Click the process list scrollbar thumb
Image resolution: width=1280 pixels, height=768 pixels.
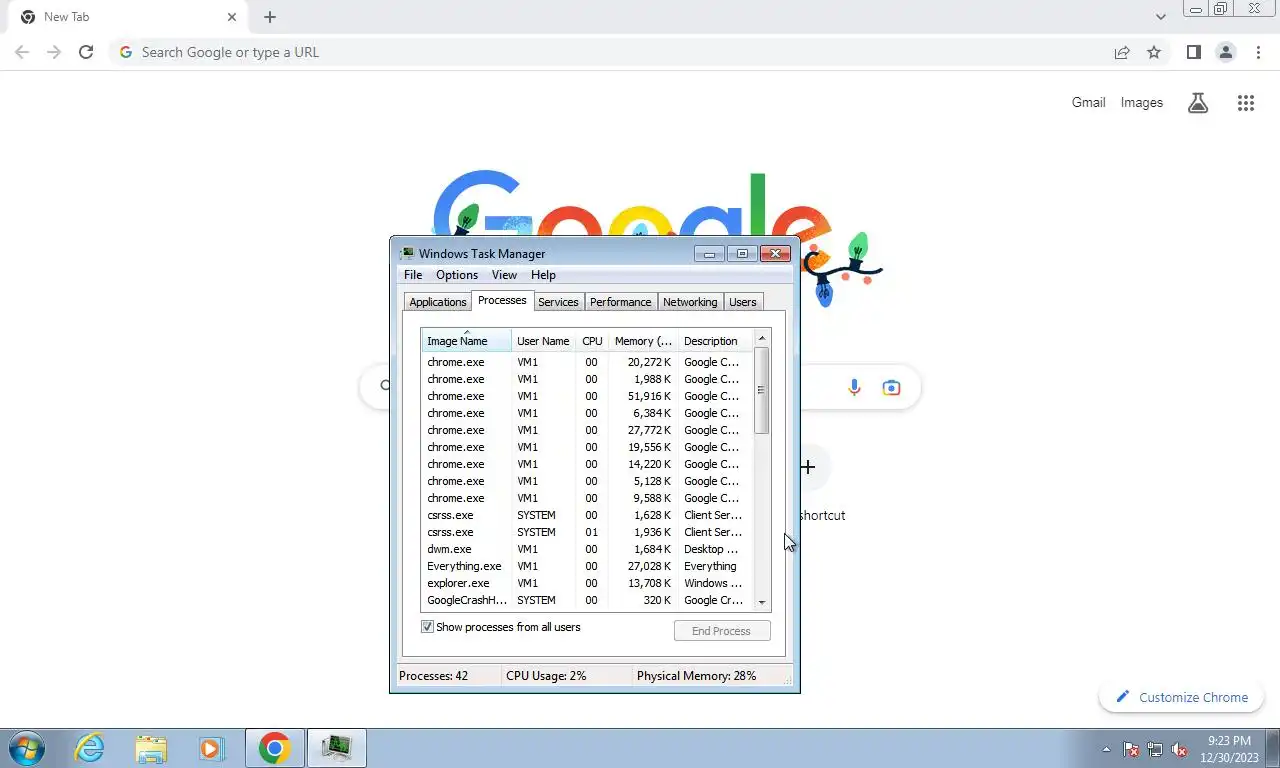762,390
